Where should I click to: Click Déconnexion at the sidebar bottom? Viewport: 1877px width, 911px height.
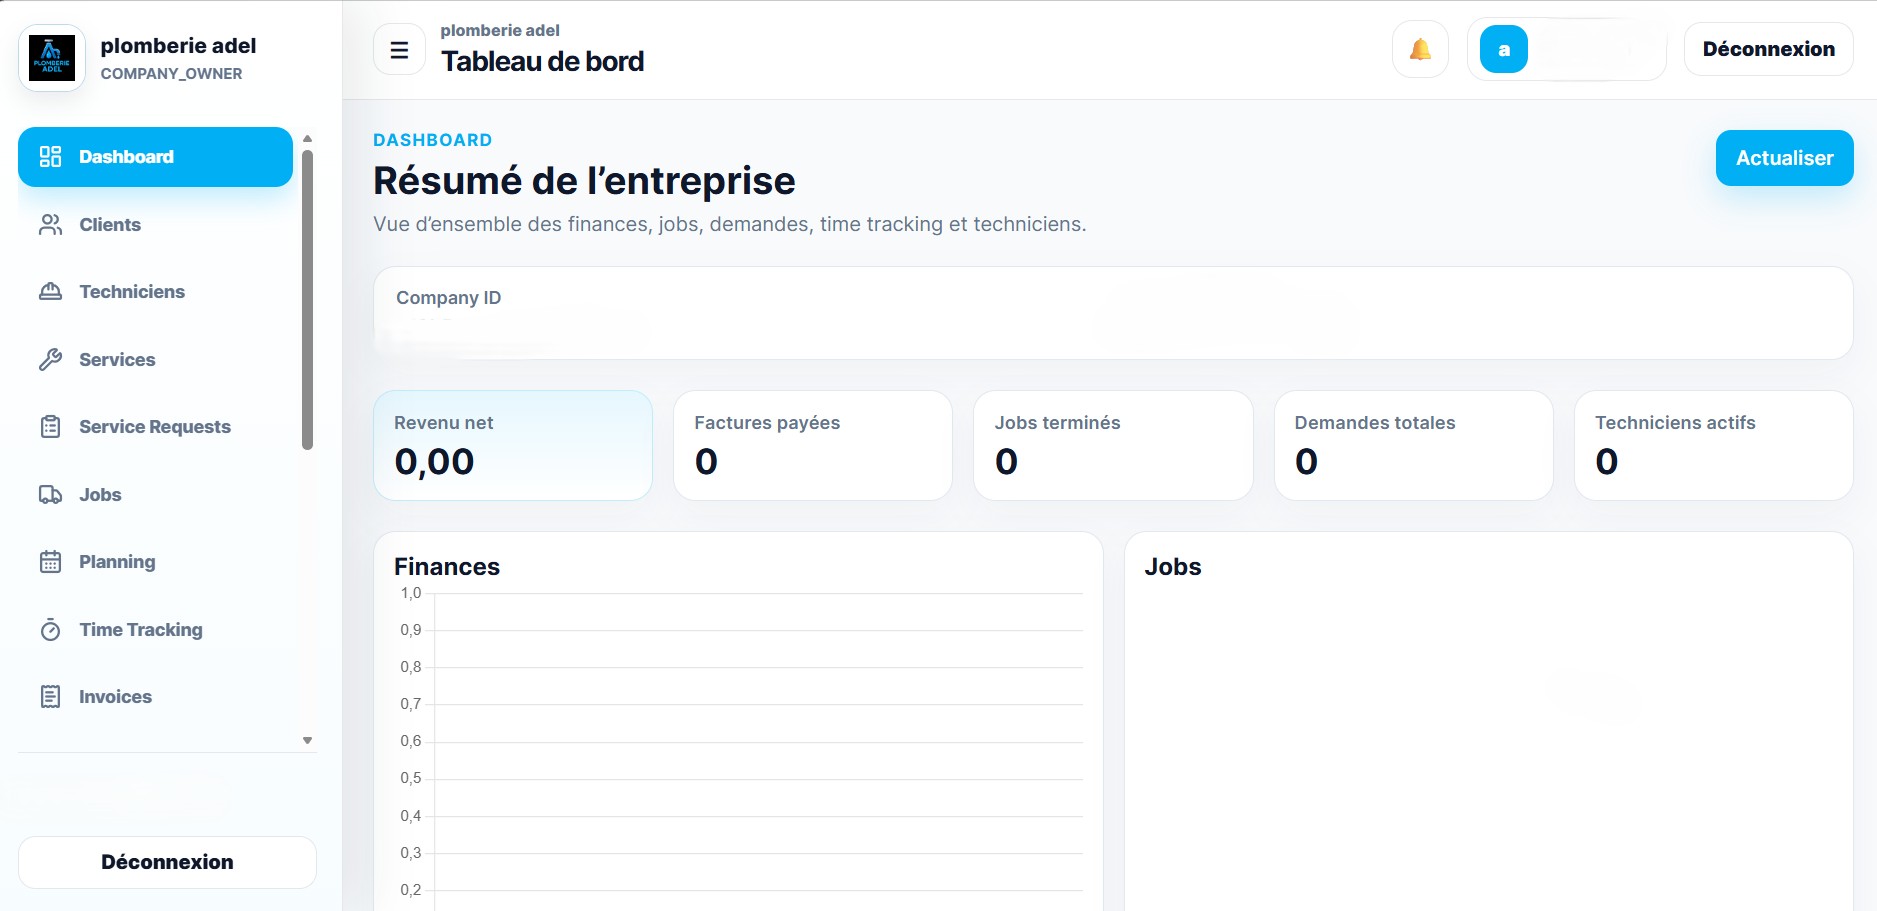(x=167, y=862)
